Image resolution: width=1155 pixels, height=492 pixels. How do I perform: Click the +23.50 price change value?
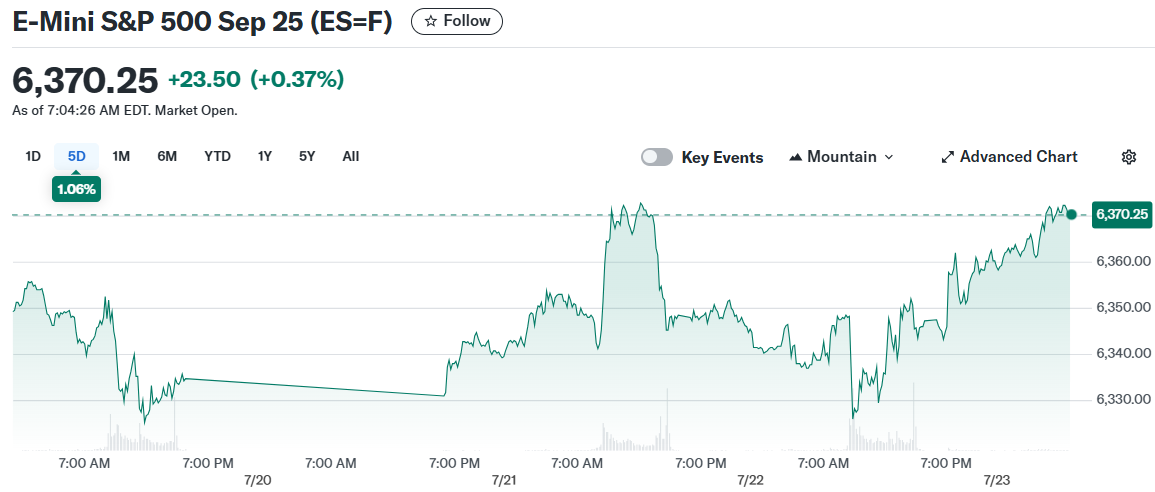204,80
